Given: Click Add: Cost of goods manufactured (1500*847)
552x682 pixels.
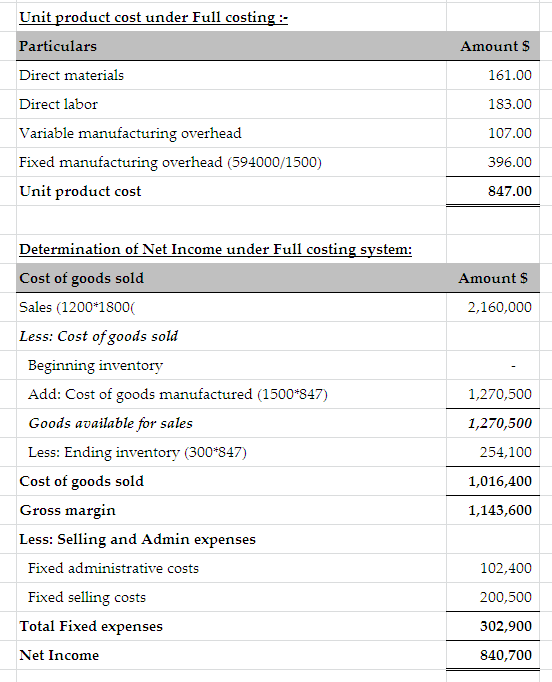Looking at the screenshot, I should (178, 394).
